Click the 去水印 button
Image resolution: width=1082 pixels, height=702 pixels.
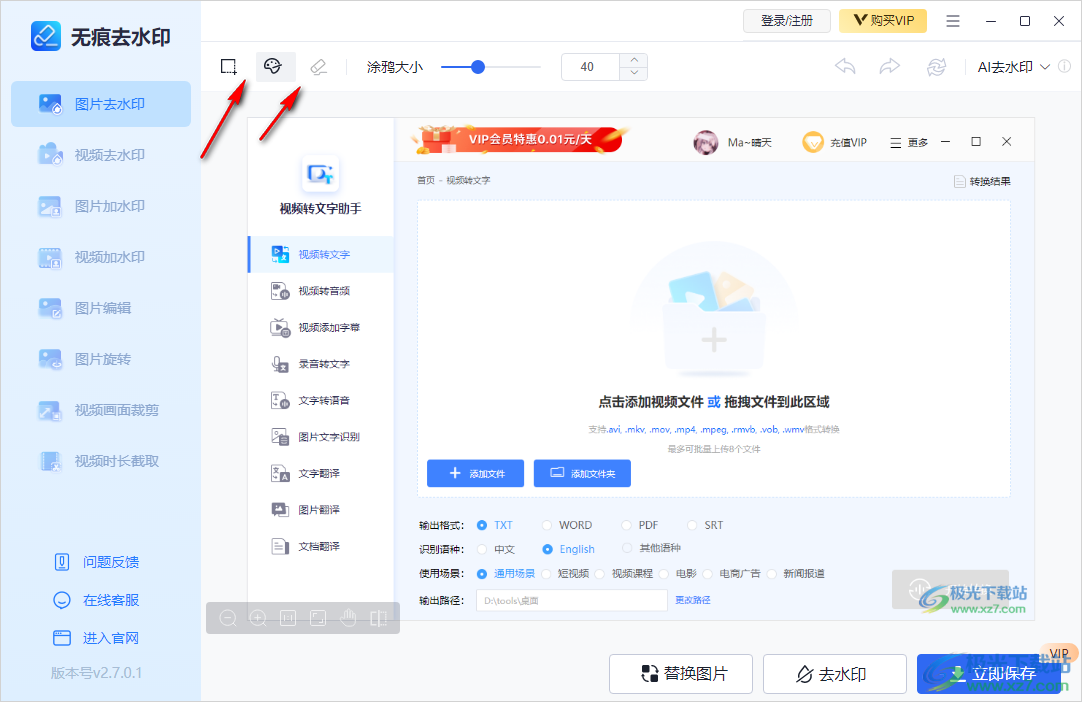[x=835, y=674]
